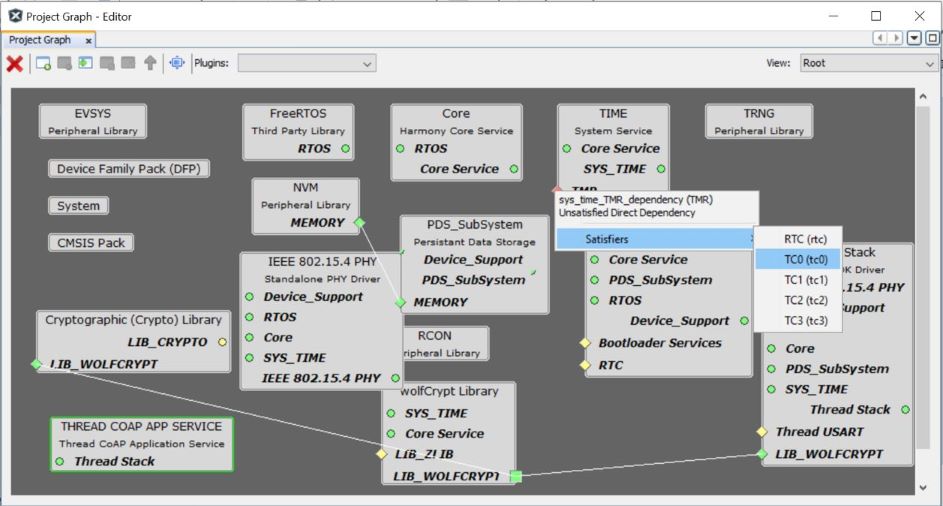Viewport: 943px width, 506px height.
Task: Click the SYS_TIME port on TIME component
Action: 661,169
